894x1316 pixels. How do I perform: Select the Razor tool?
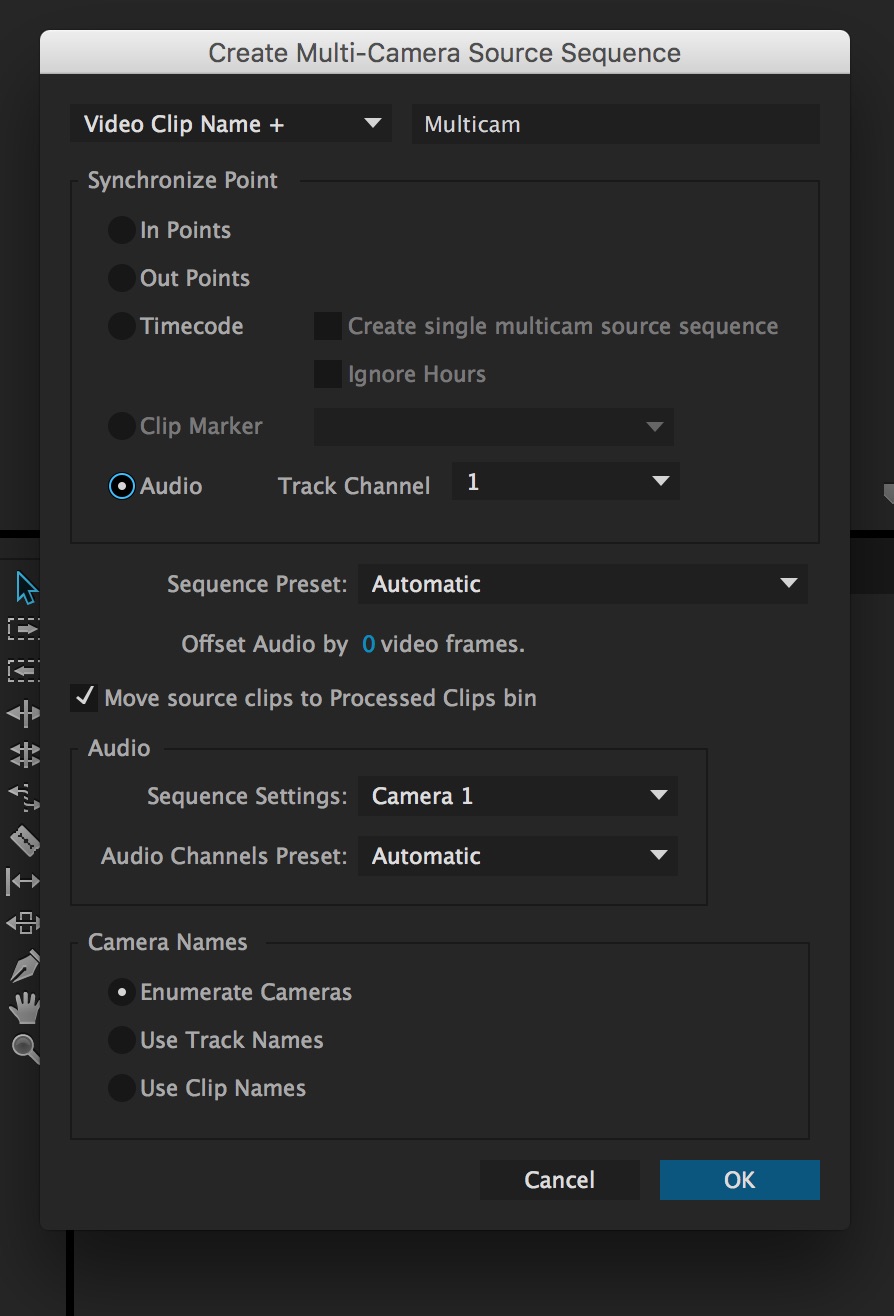pyautogui.click(x=24, y=840)
